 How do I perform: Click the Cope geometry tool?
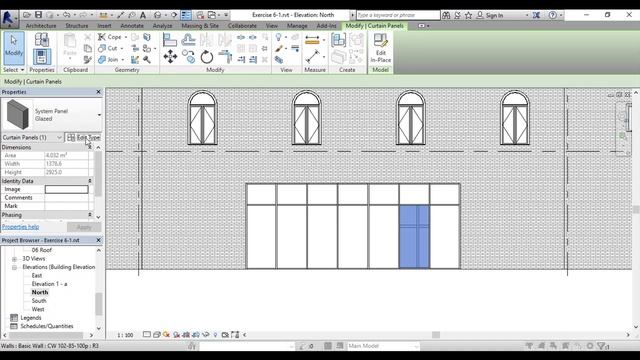110,37
